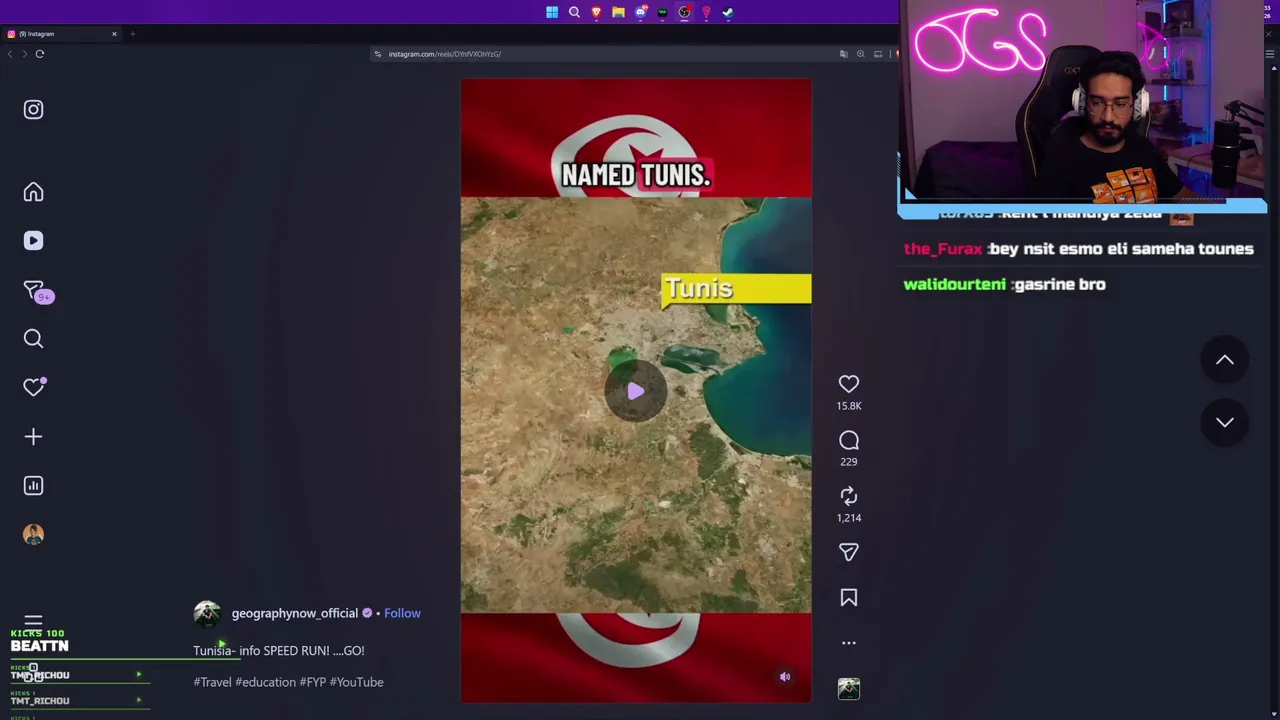
Task: Open the reel's audio thumbnail
Action: point(849,688)
